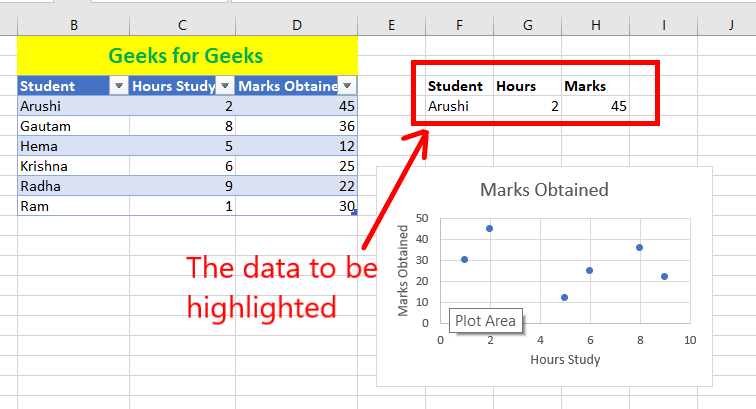Select the Radha cell
The height and width of the screenshot is (409, 756).
point(73,186)
